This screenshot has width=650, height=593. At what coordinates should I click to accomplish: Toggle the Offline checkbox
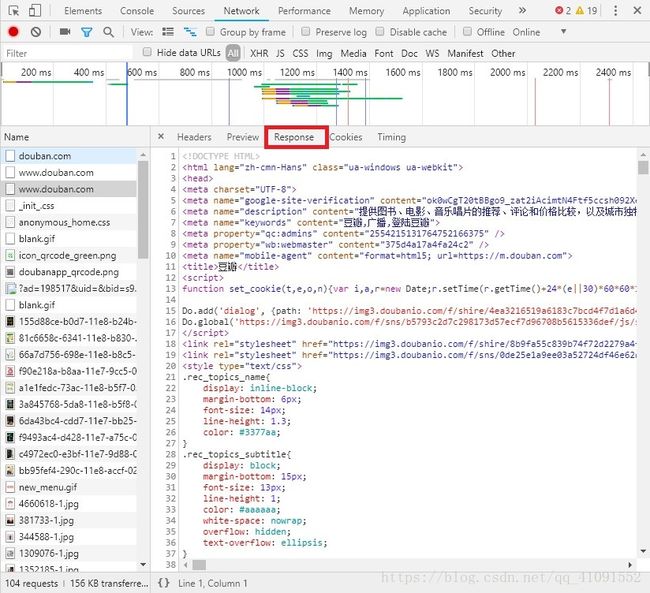pyautogui.click(x=467, y=32)
